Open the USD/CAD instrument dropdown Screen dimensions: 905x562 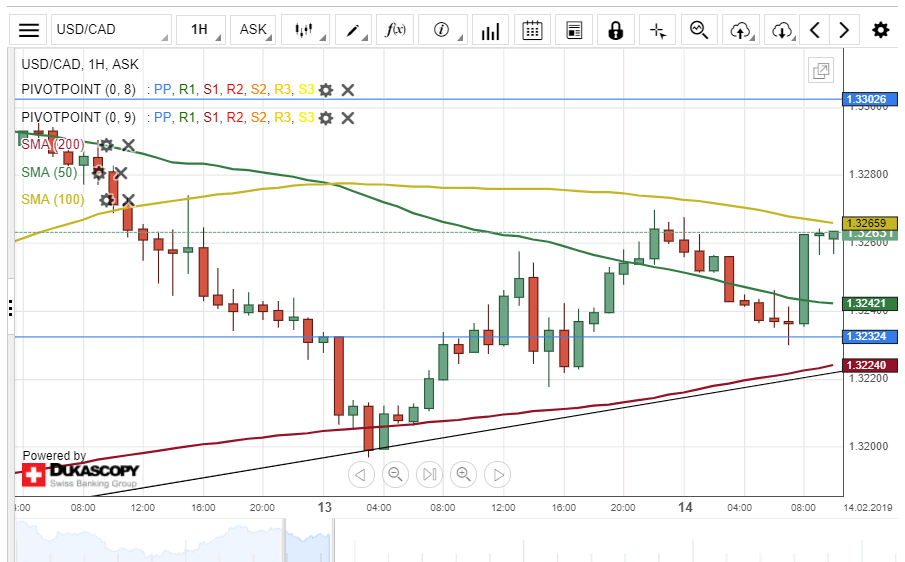[x=111, y=30]
